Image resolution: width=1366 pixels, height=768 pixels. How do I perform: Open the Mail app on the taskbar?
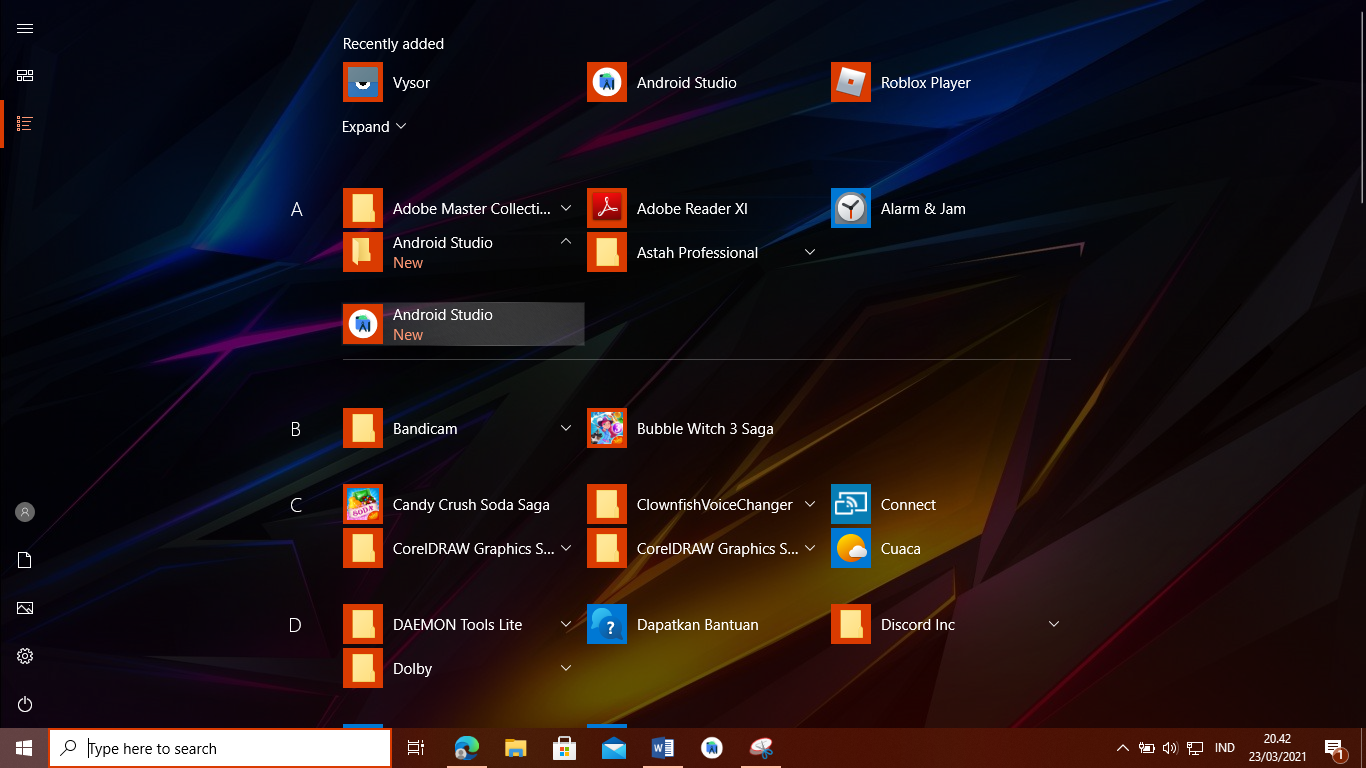(613, 748)
